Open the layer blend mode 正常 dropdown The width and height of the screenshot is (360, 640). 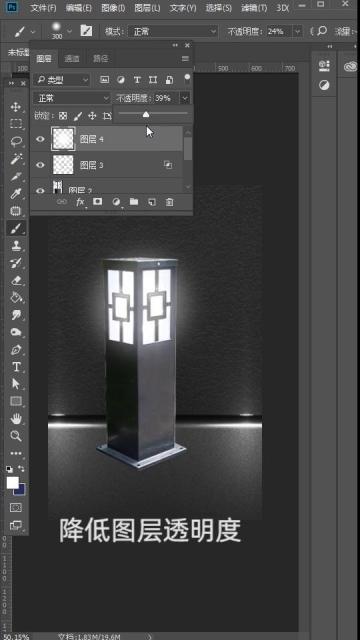[x=72, y=98]
